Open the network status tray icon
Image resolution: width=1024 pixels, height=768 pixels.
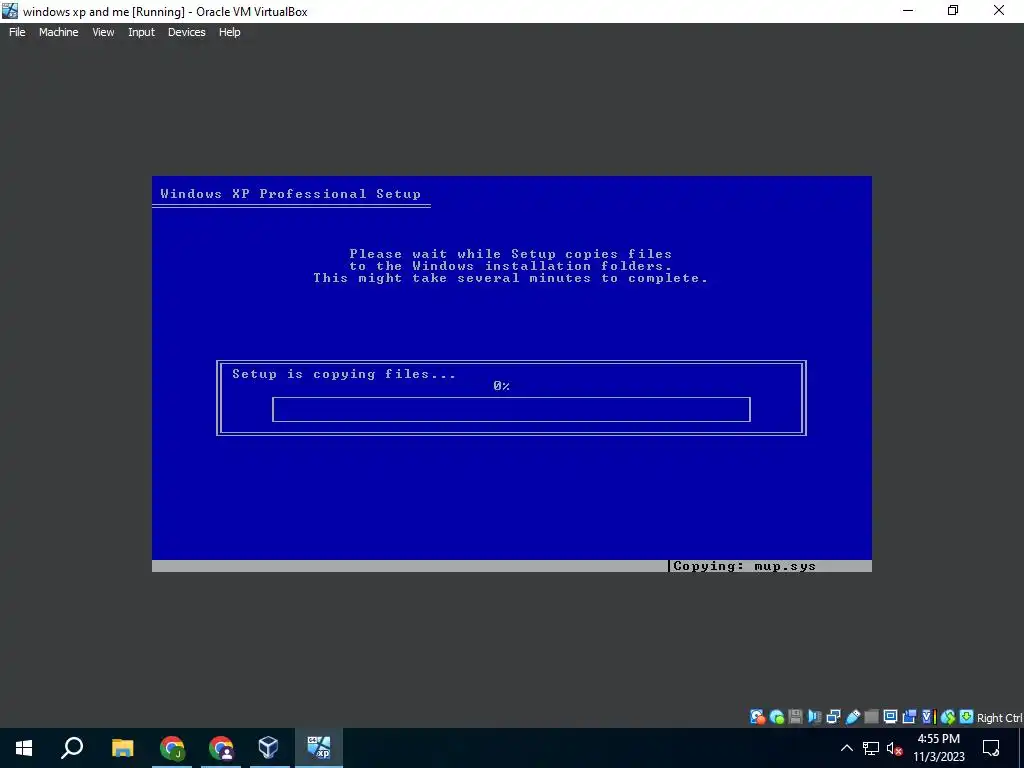(x=871, y=748)
